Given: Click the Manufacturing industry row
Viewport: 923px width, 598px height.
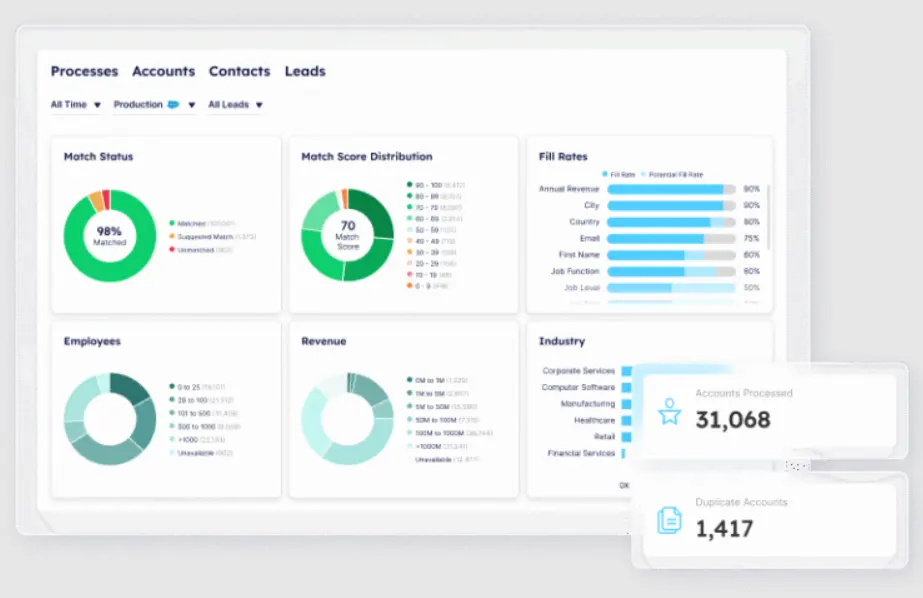Looking at the screenshot, I should coord(596,404).
